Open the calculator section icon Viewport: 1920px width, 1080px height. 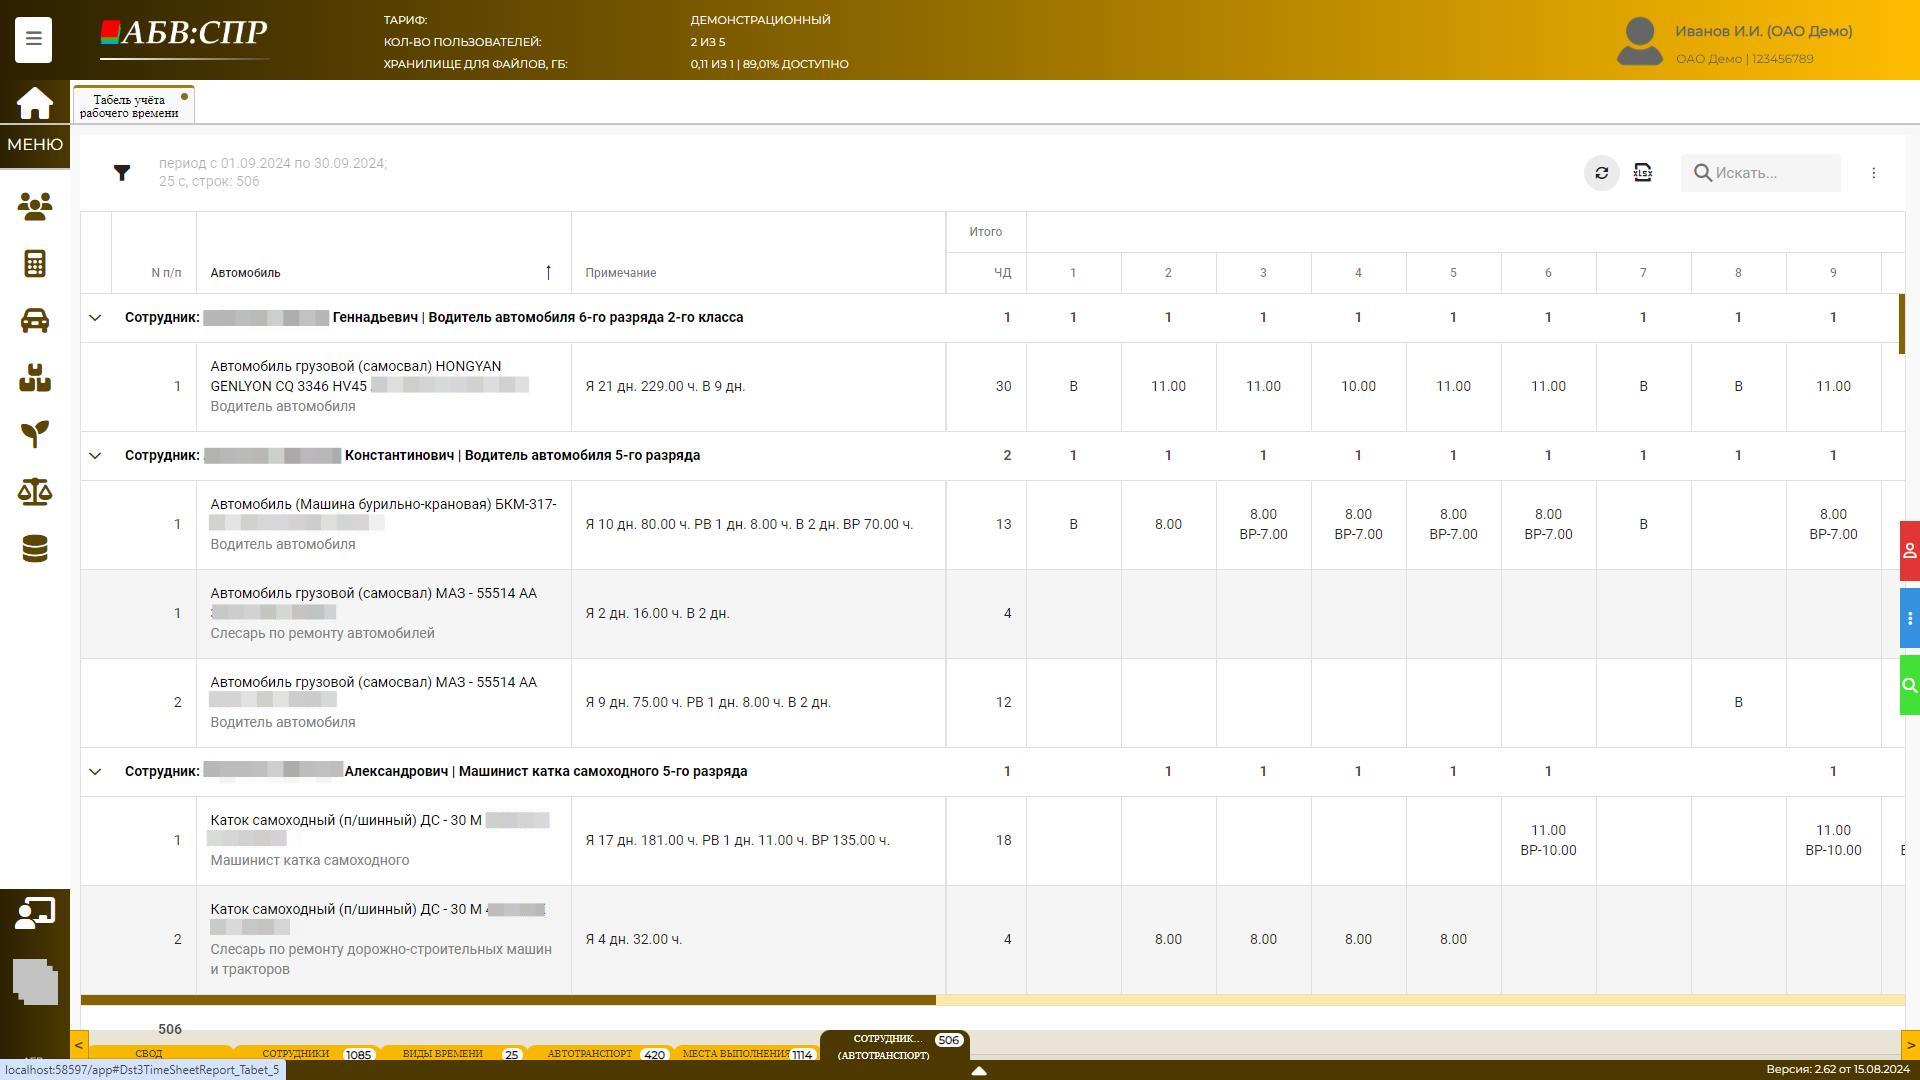pyautogui.click(x=35, y=264)
